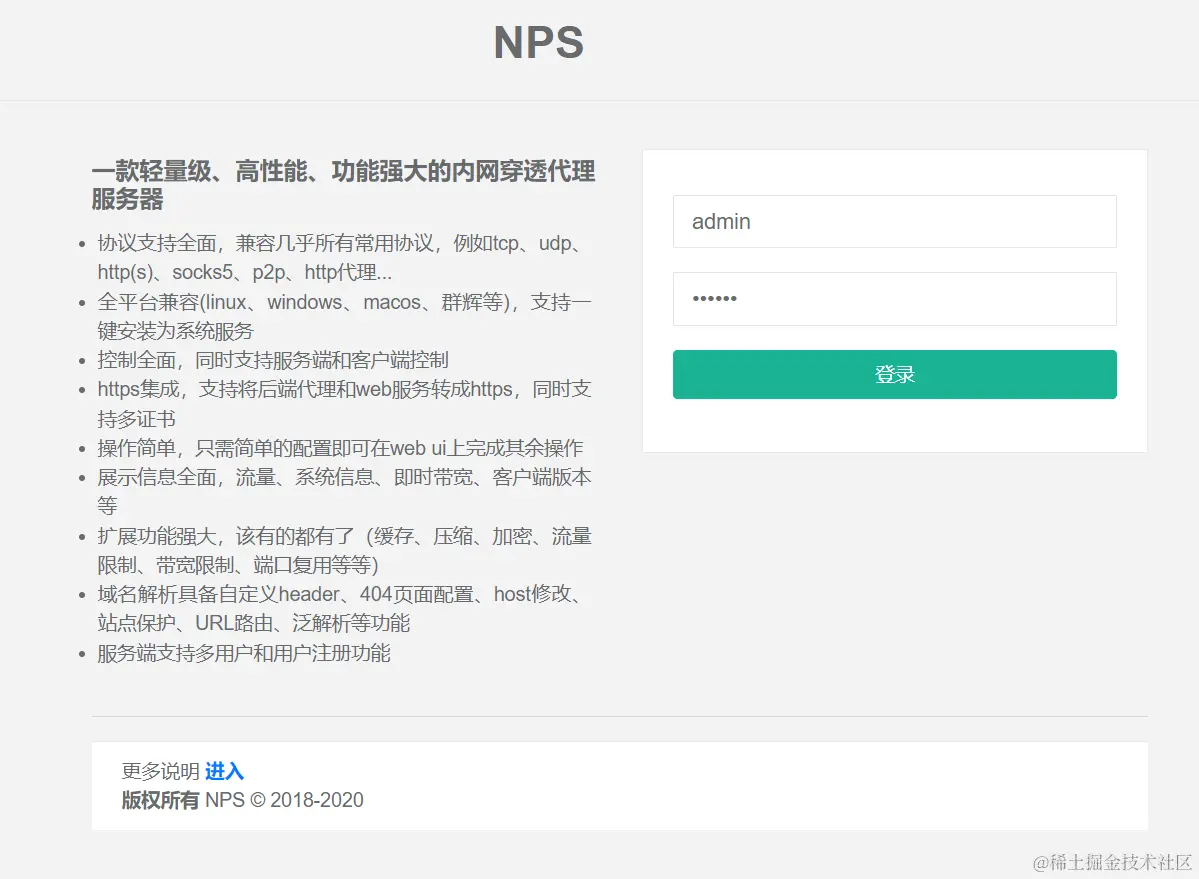
Task: Select the heading 一款轻量级、高性能 proxy server
Action: (343, 185)
